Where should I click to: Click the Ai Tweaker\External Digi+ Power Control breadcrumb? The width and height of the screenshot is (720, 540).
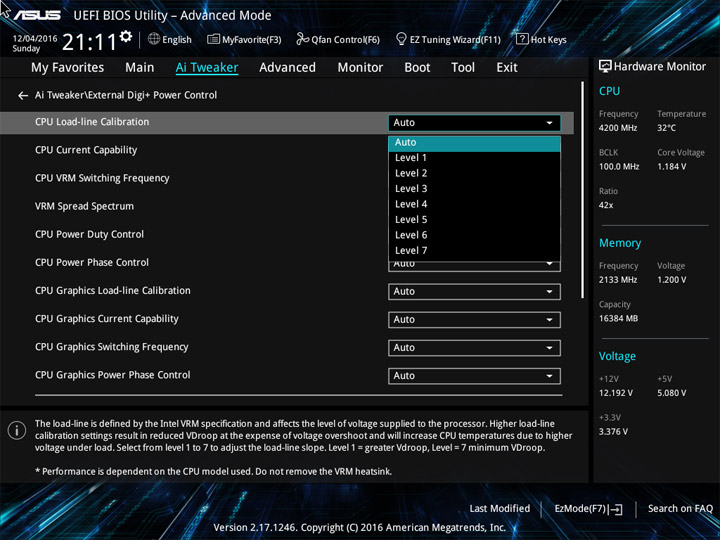pyautogui.click(x=126, y=96)
